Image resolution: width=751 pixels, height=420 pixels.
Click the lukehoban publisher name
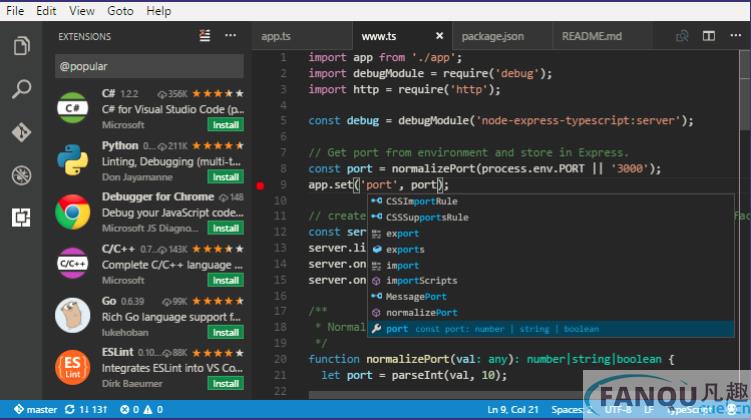(x=125, y=332)
